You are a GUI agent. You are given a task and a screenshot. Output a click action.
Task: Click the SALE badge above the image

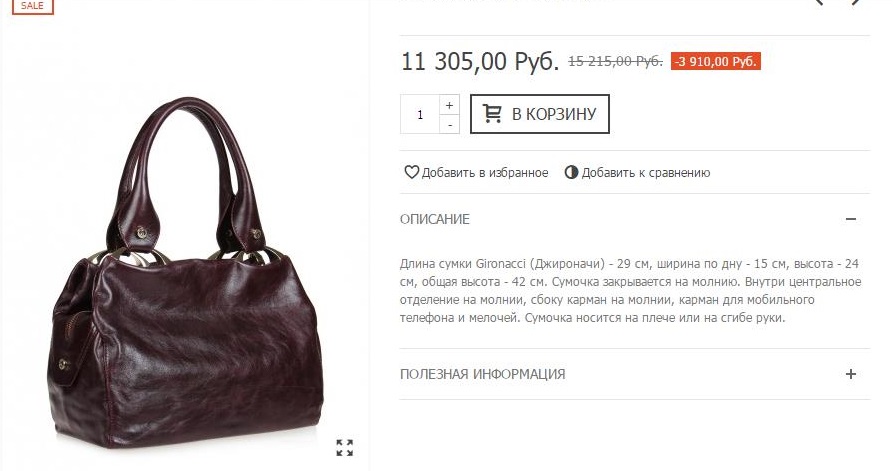(x=32, y=6)
